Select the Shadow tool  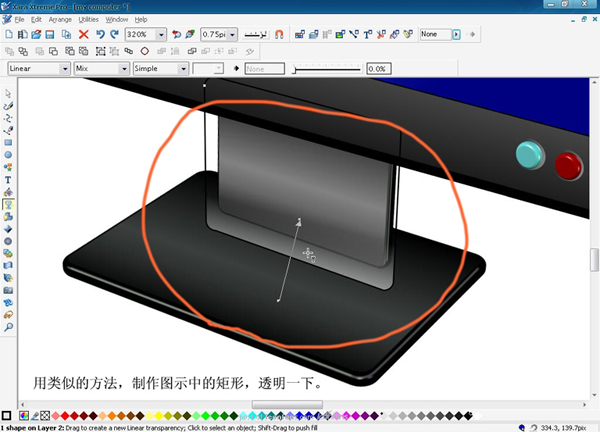coord(8,217)
